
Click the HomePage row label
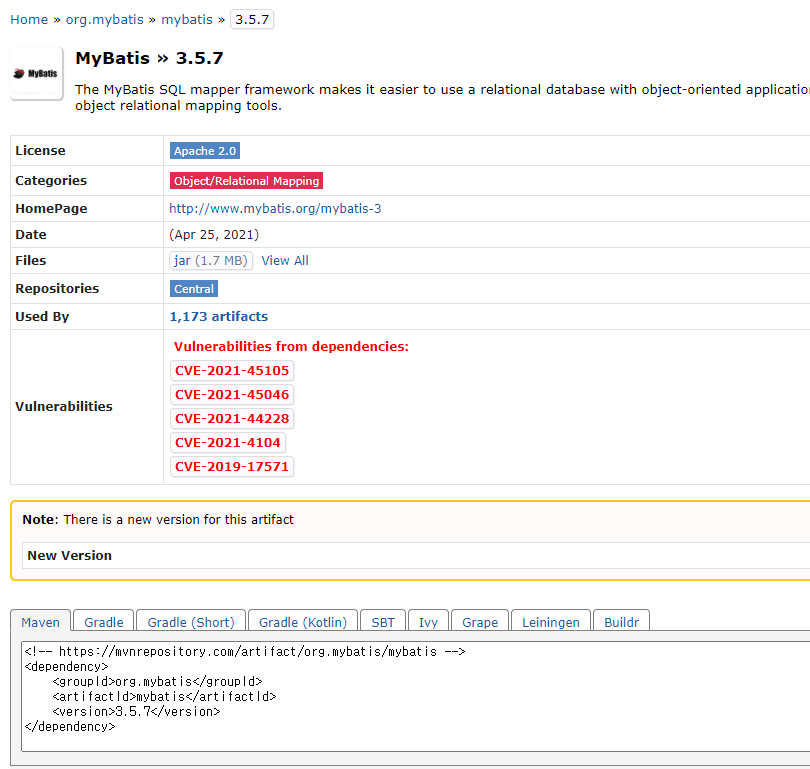pyautogui.click(x=51, y=209)
